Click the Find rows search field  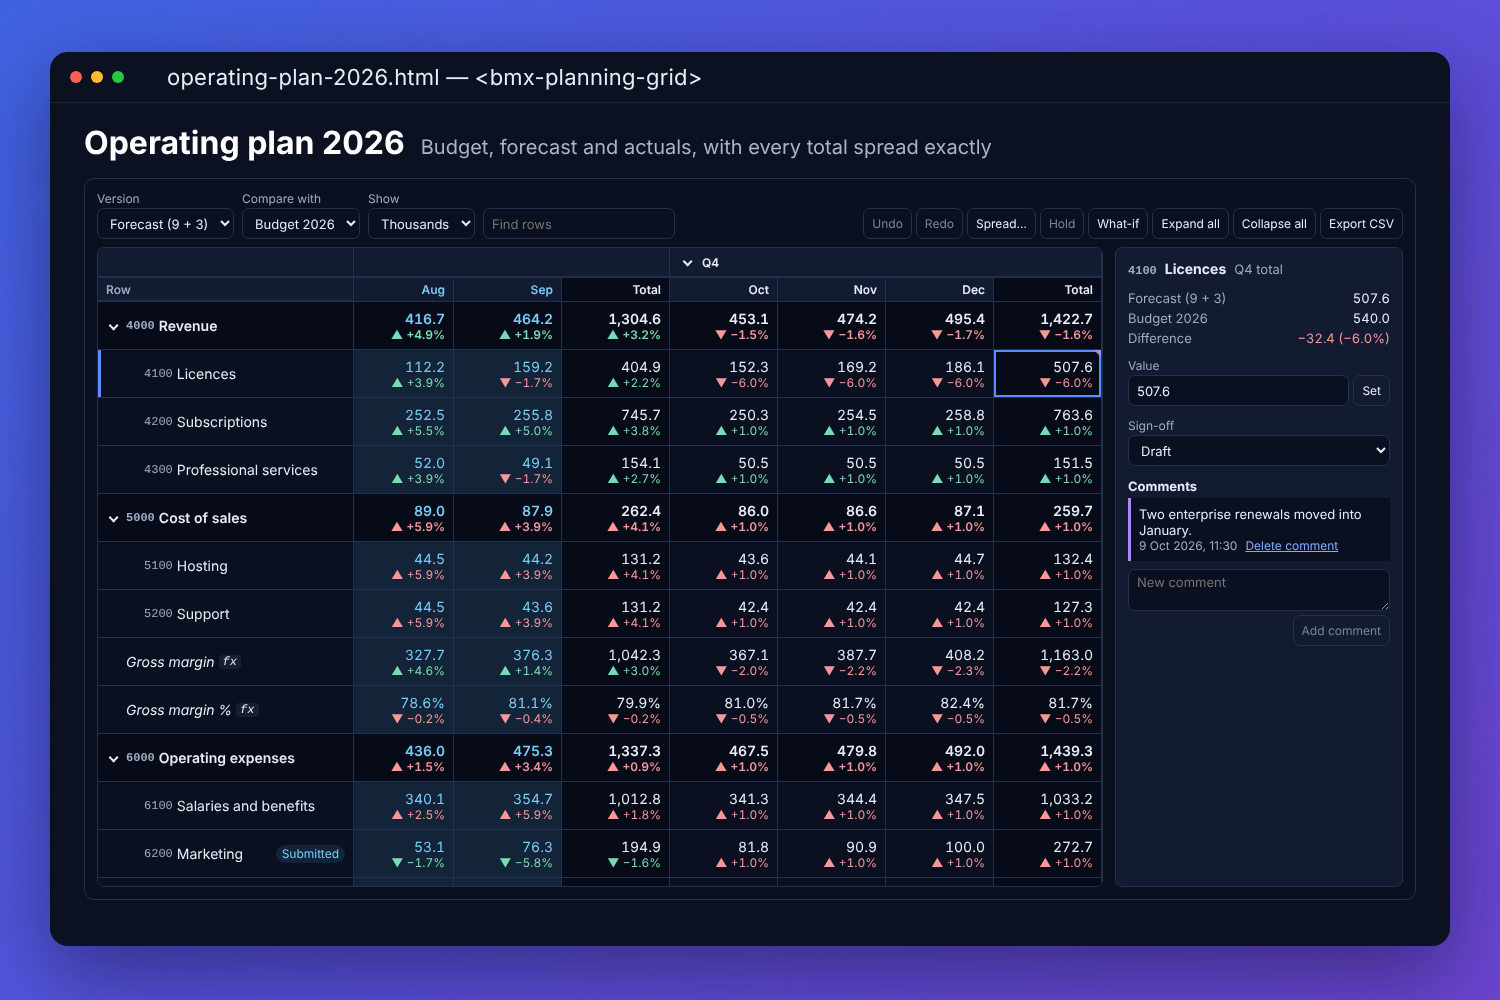pos(579,224)
